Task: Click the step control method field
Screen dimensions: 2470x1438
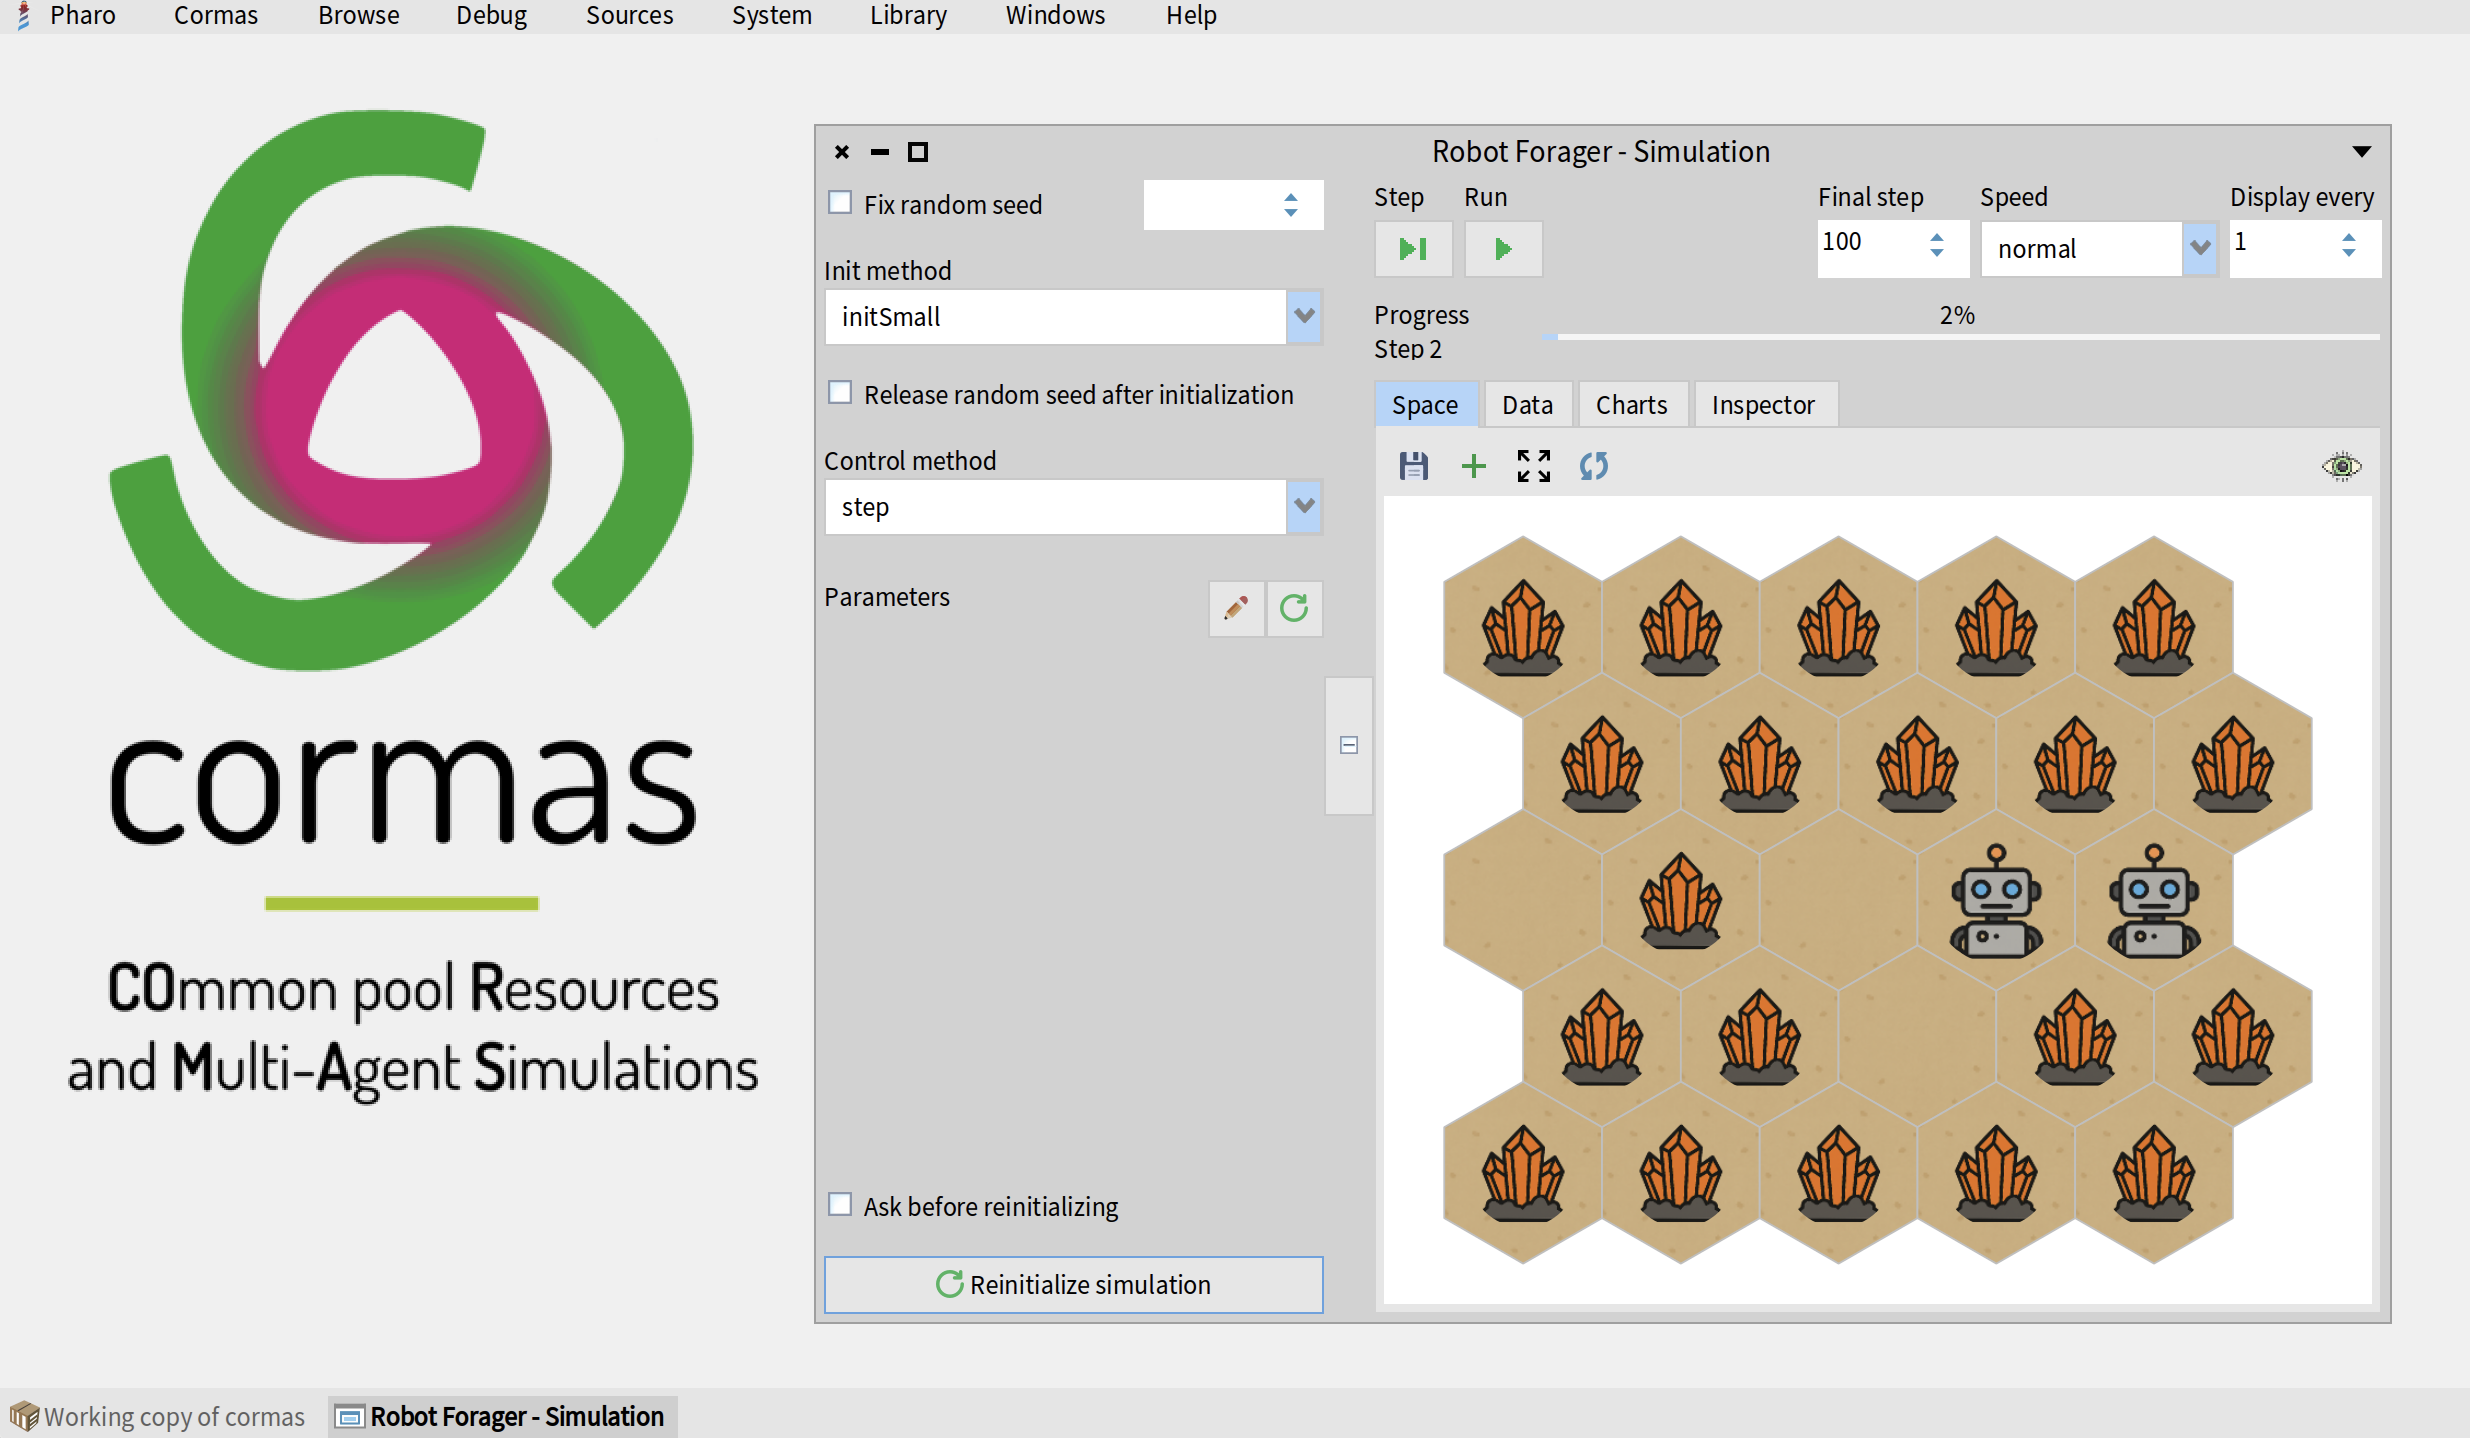Action: (1055, 507)
